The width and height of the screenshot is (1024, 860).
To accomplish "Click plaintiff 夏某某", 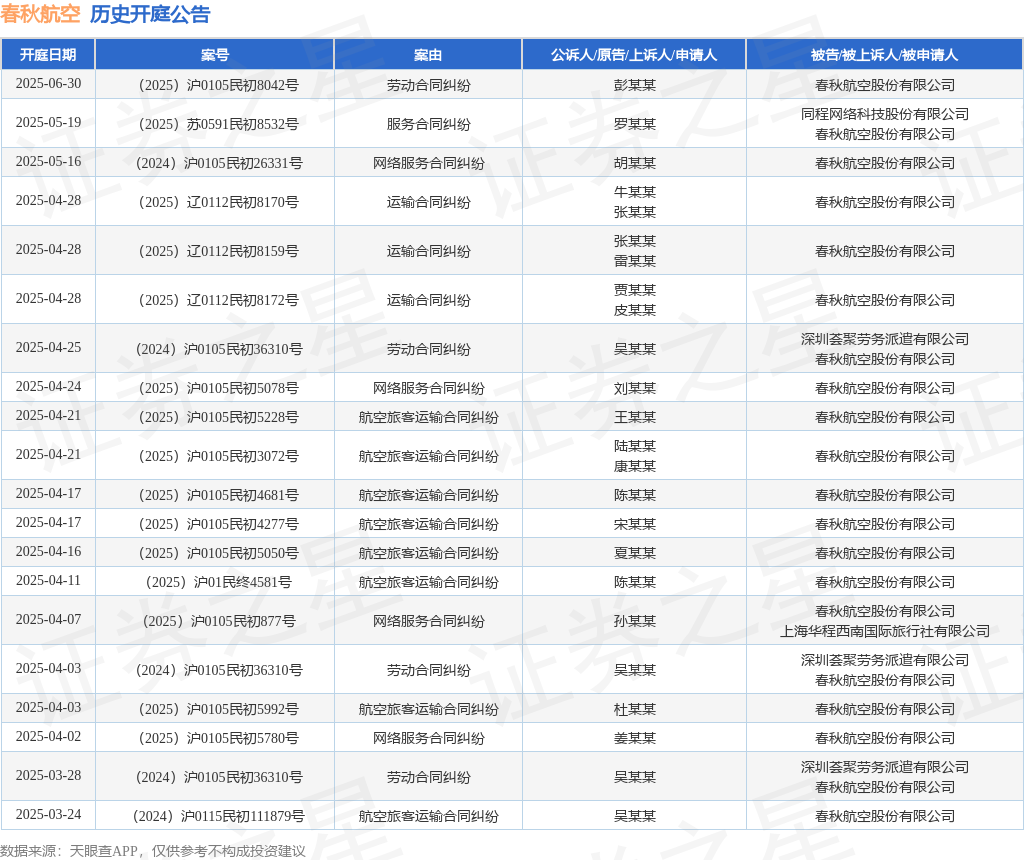I will pyautogui.click(x=635, y=553).
